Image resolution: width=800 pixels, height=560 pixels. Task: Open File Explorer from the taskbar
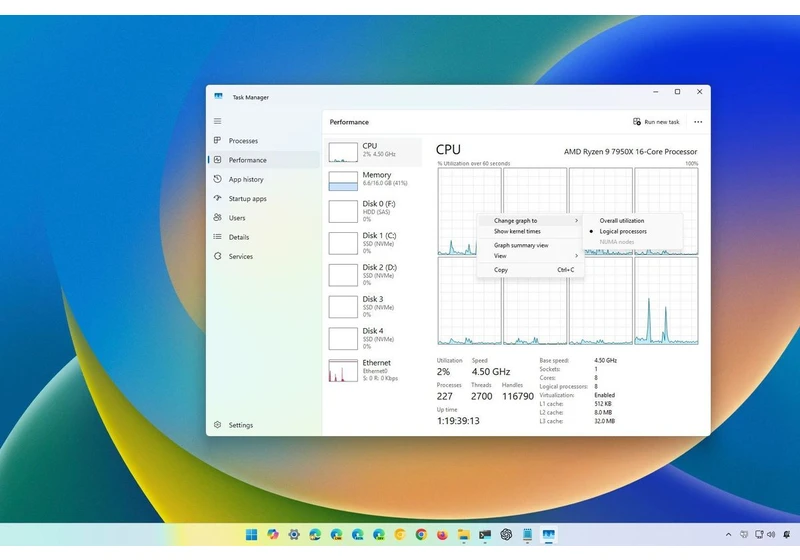pos(463,534)
